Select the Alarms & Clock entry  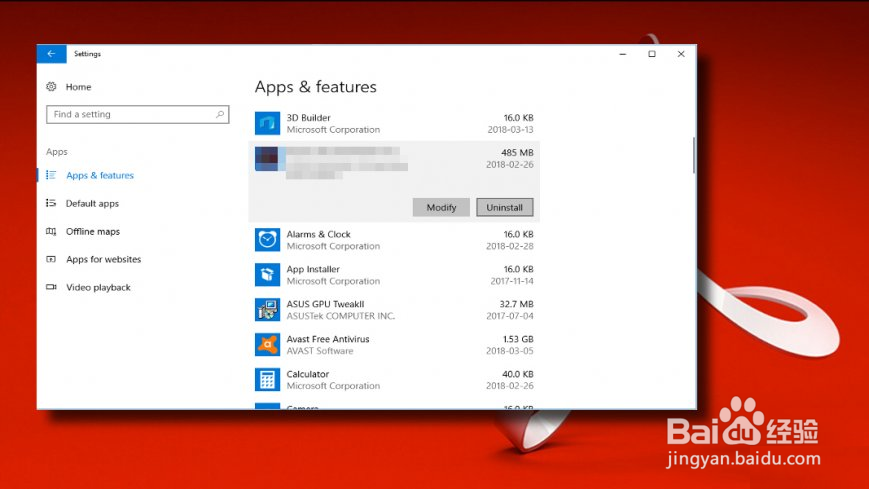[318, 234]
